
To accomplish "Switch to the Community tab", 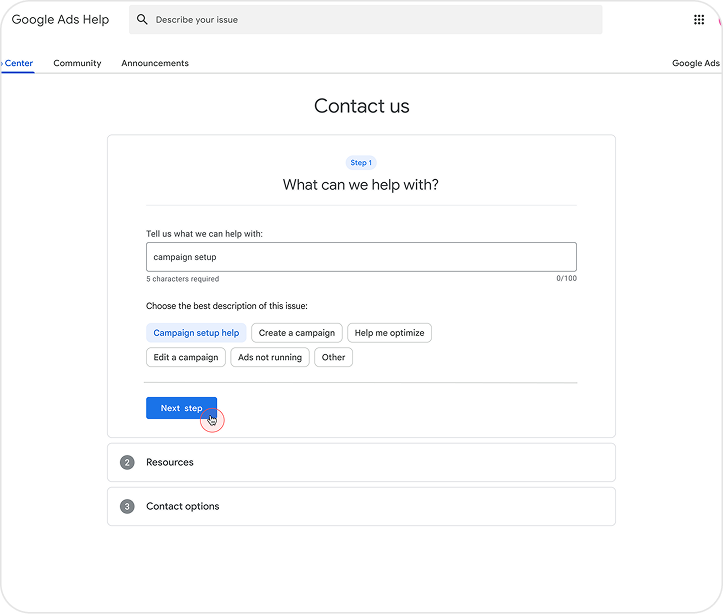I will (77, 63).
